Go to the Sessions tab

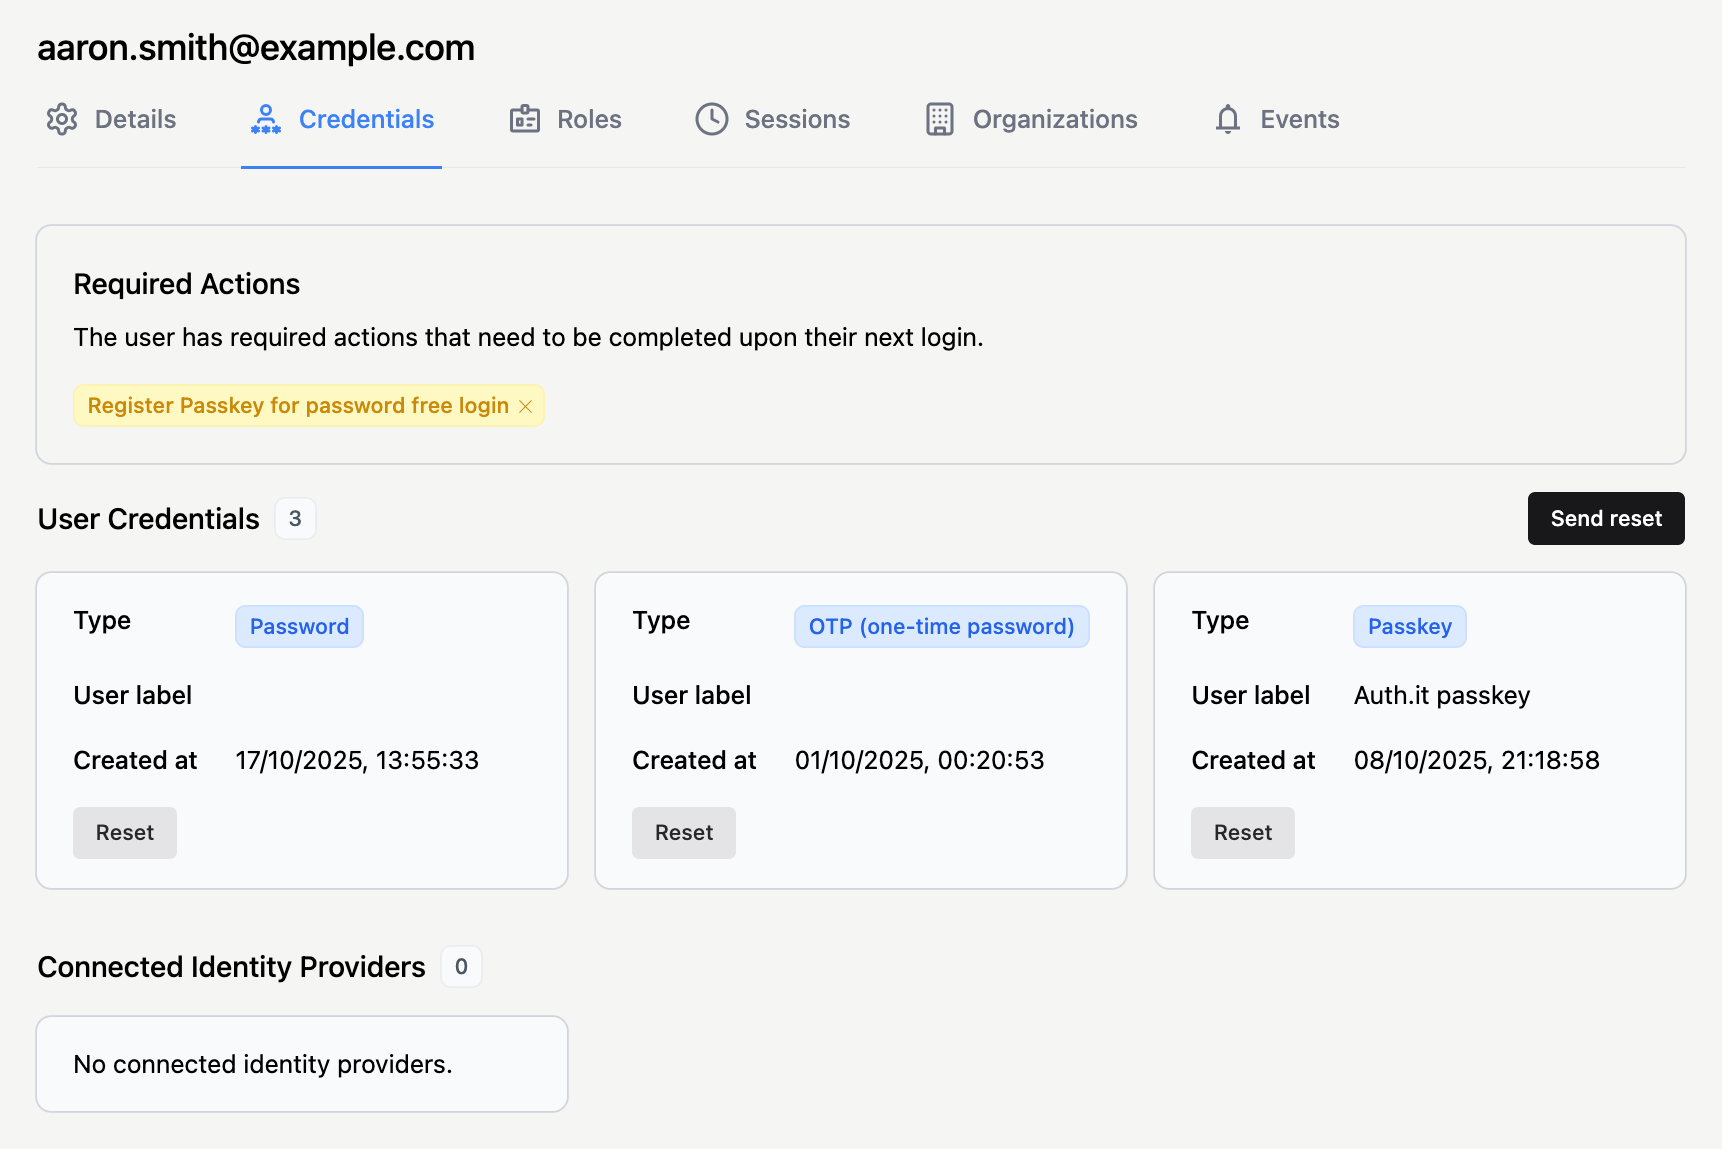point(796,119)
